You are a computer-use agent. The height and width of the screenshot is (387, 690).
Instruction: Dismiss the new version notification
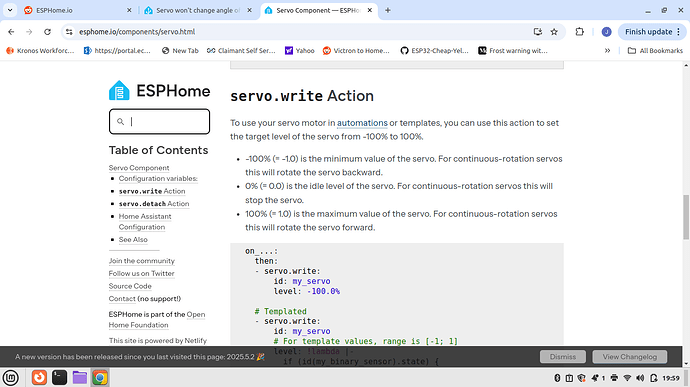pyautogui.click(x=563, y=357)
